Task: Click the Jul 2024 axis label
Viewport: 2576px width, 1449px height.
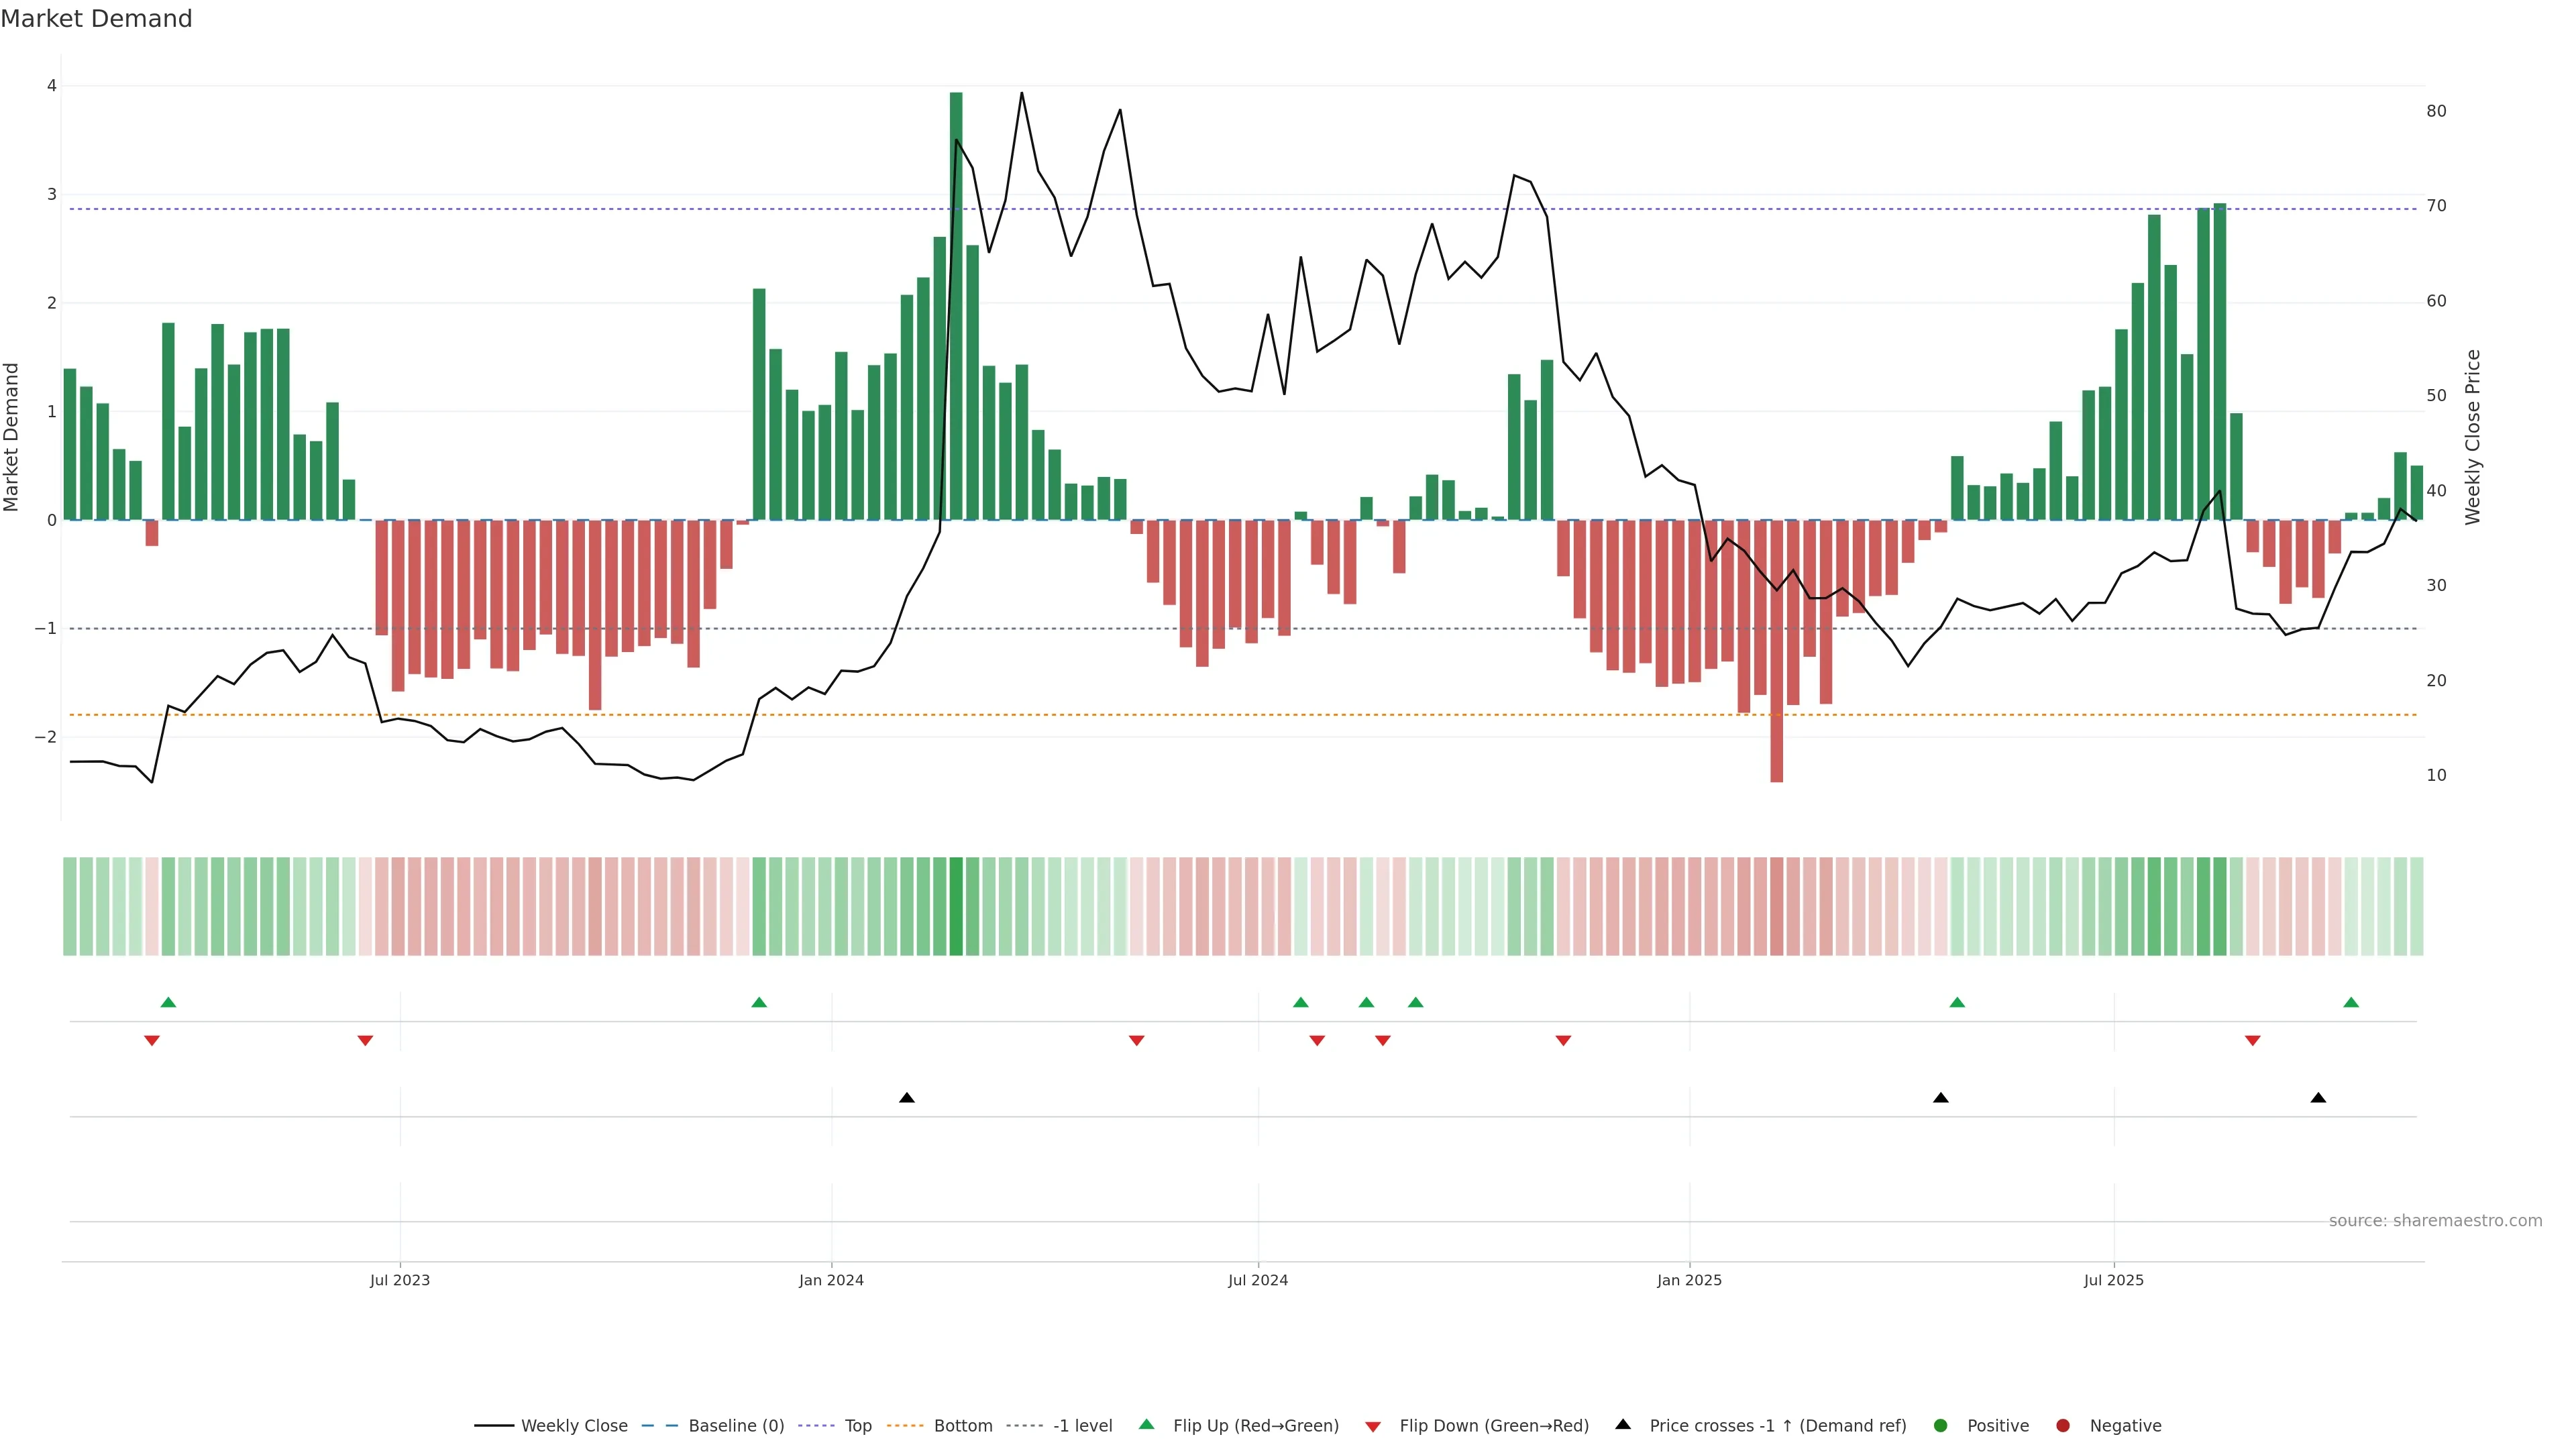Action: 1258,1281
